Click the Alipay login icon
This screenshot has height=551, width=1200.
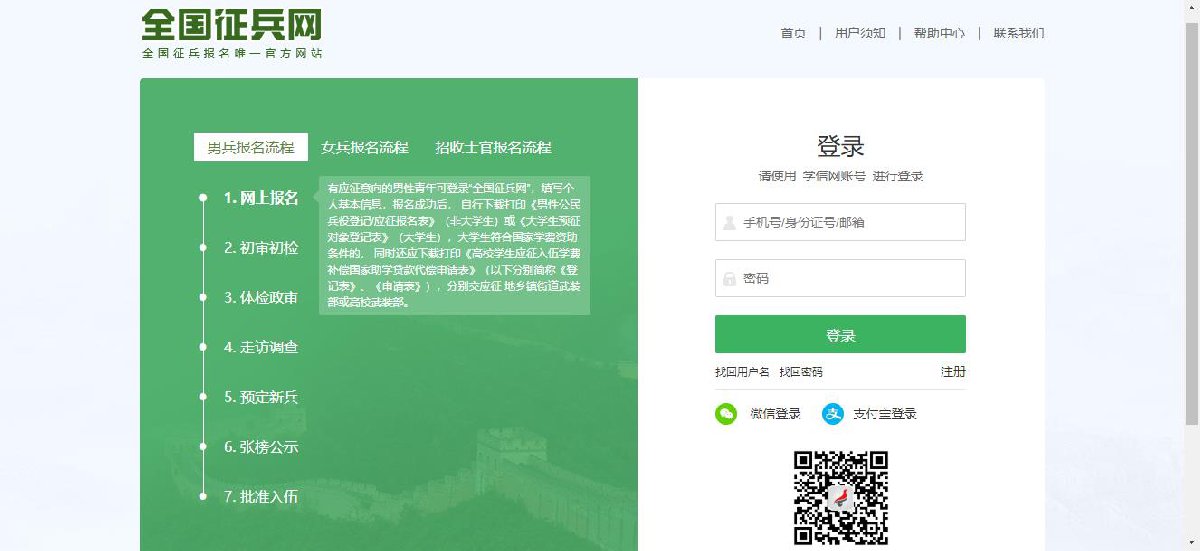pos(833,414)
